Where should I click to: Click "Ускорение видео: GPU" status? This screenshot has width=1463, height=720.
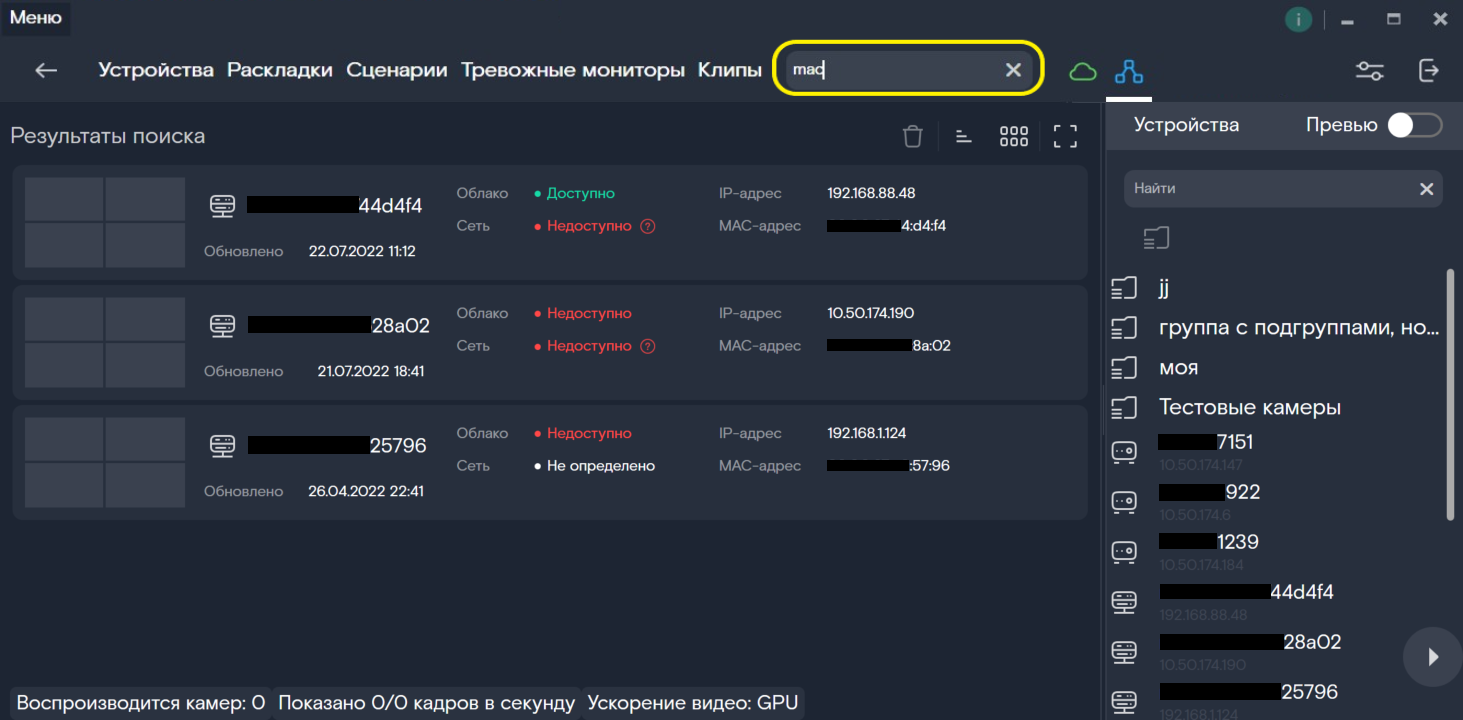(693, 703)
